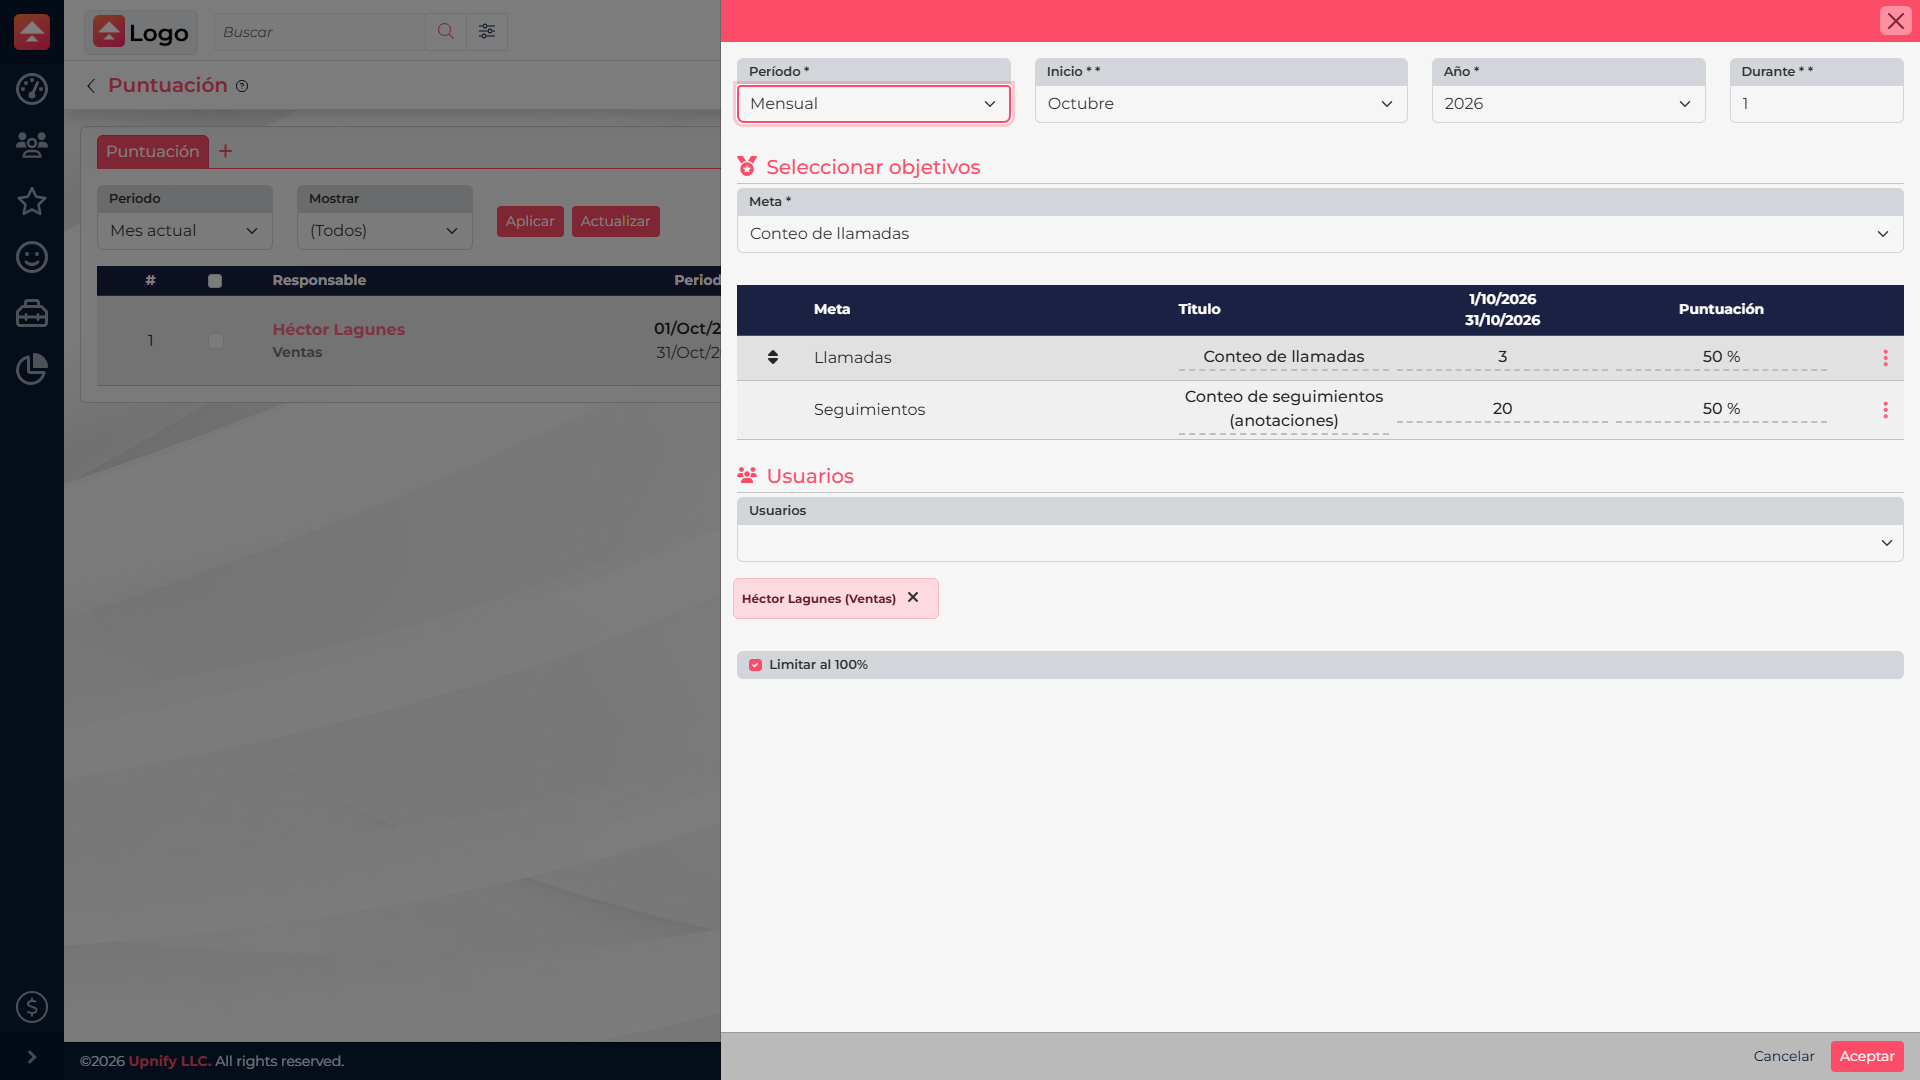Open the dashboard gauge icon in sidebar
1920x1080 pixels.
click(x=32, y=89)
